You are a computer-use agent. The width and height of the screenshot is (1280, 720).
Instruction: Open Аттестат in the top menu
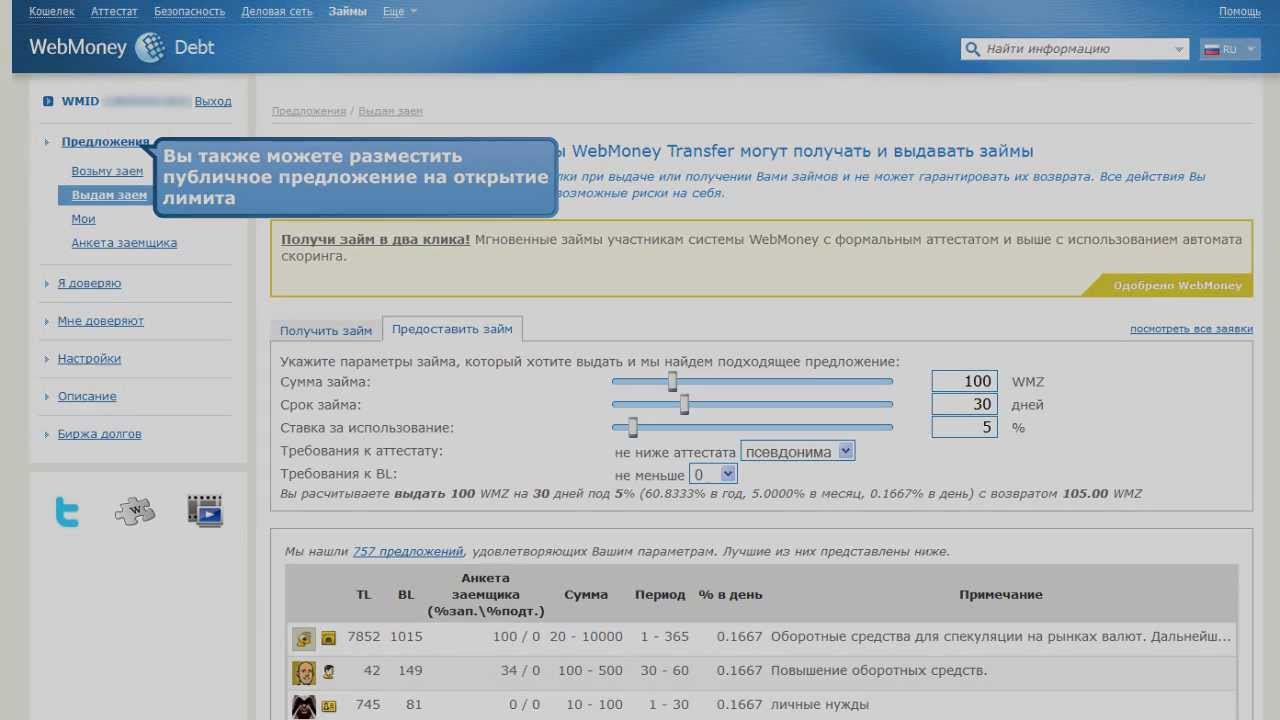pos(114,12)
